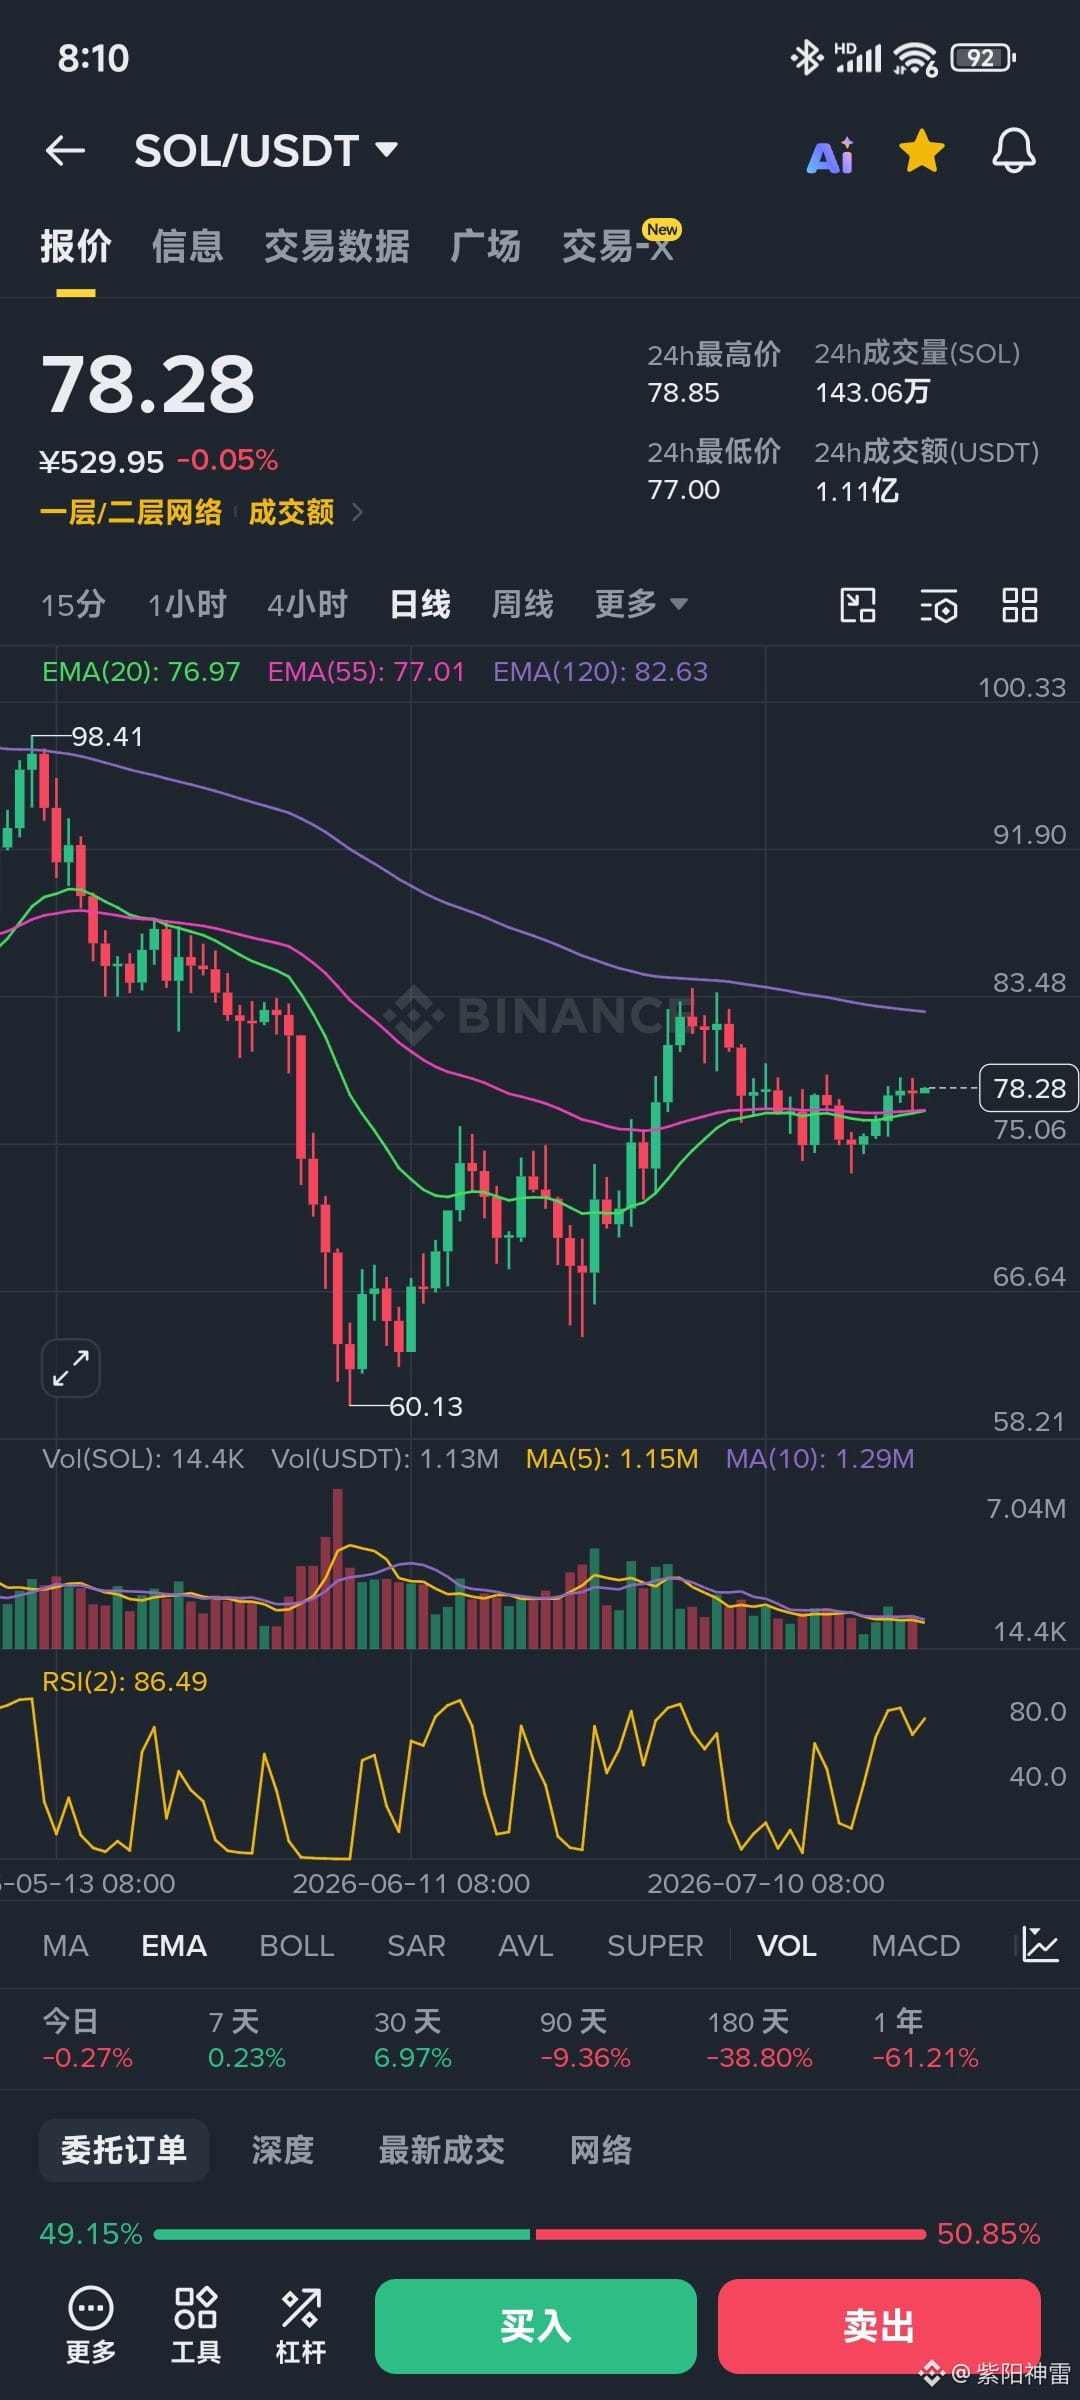The height and width of the screenshot is (2400, 1080).
Task: Open the 广场 tab
Action: tap(485, 246)
